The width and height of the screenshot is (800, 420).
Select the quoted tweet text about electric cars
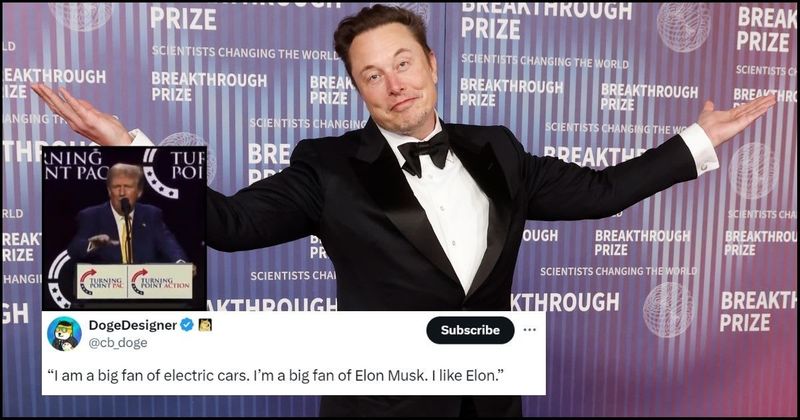pos(276,376)
